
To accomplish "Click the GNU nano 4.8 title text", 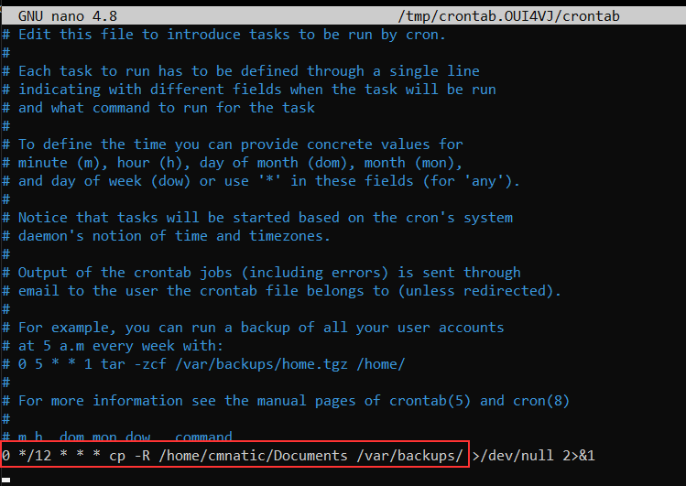I will [x=64, y=17].
